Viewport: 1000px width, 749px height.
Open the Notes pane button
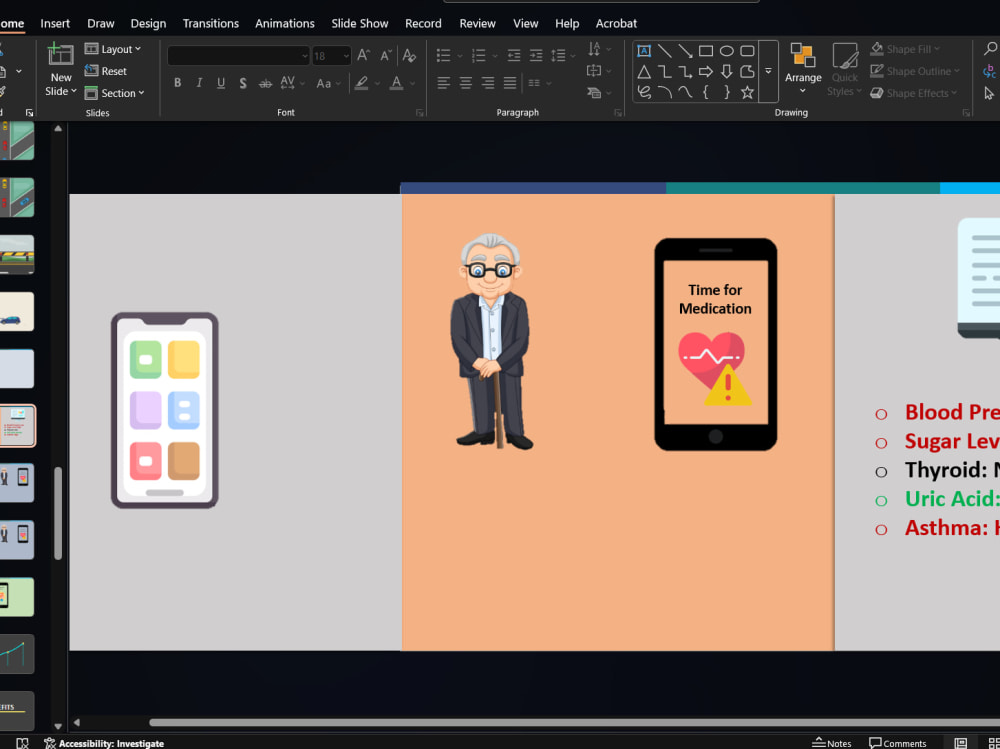[832, 743]
